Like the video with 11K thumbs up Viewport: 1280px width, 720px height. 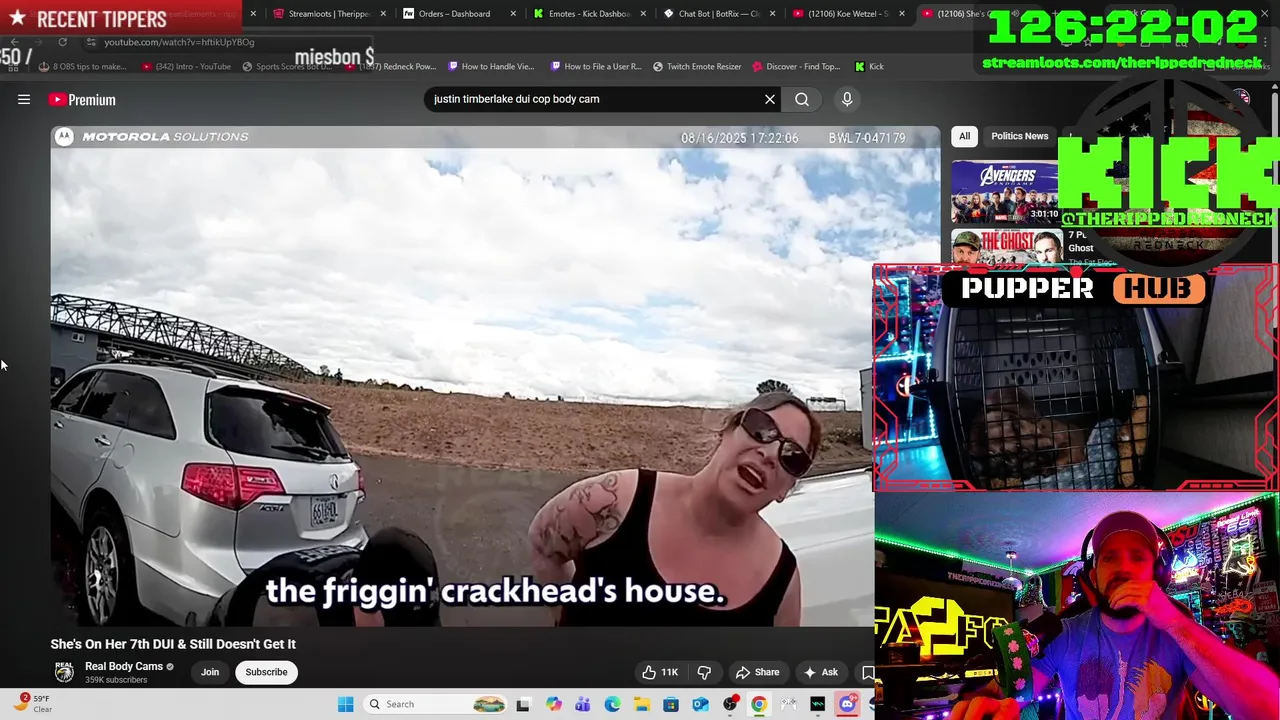coord(660,672)
